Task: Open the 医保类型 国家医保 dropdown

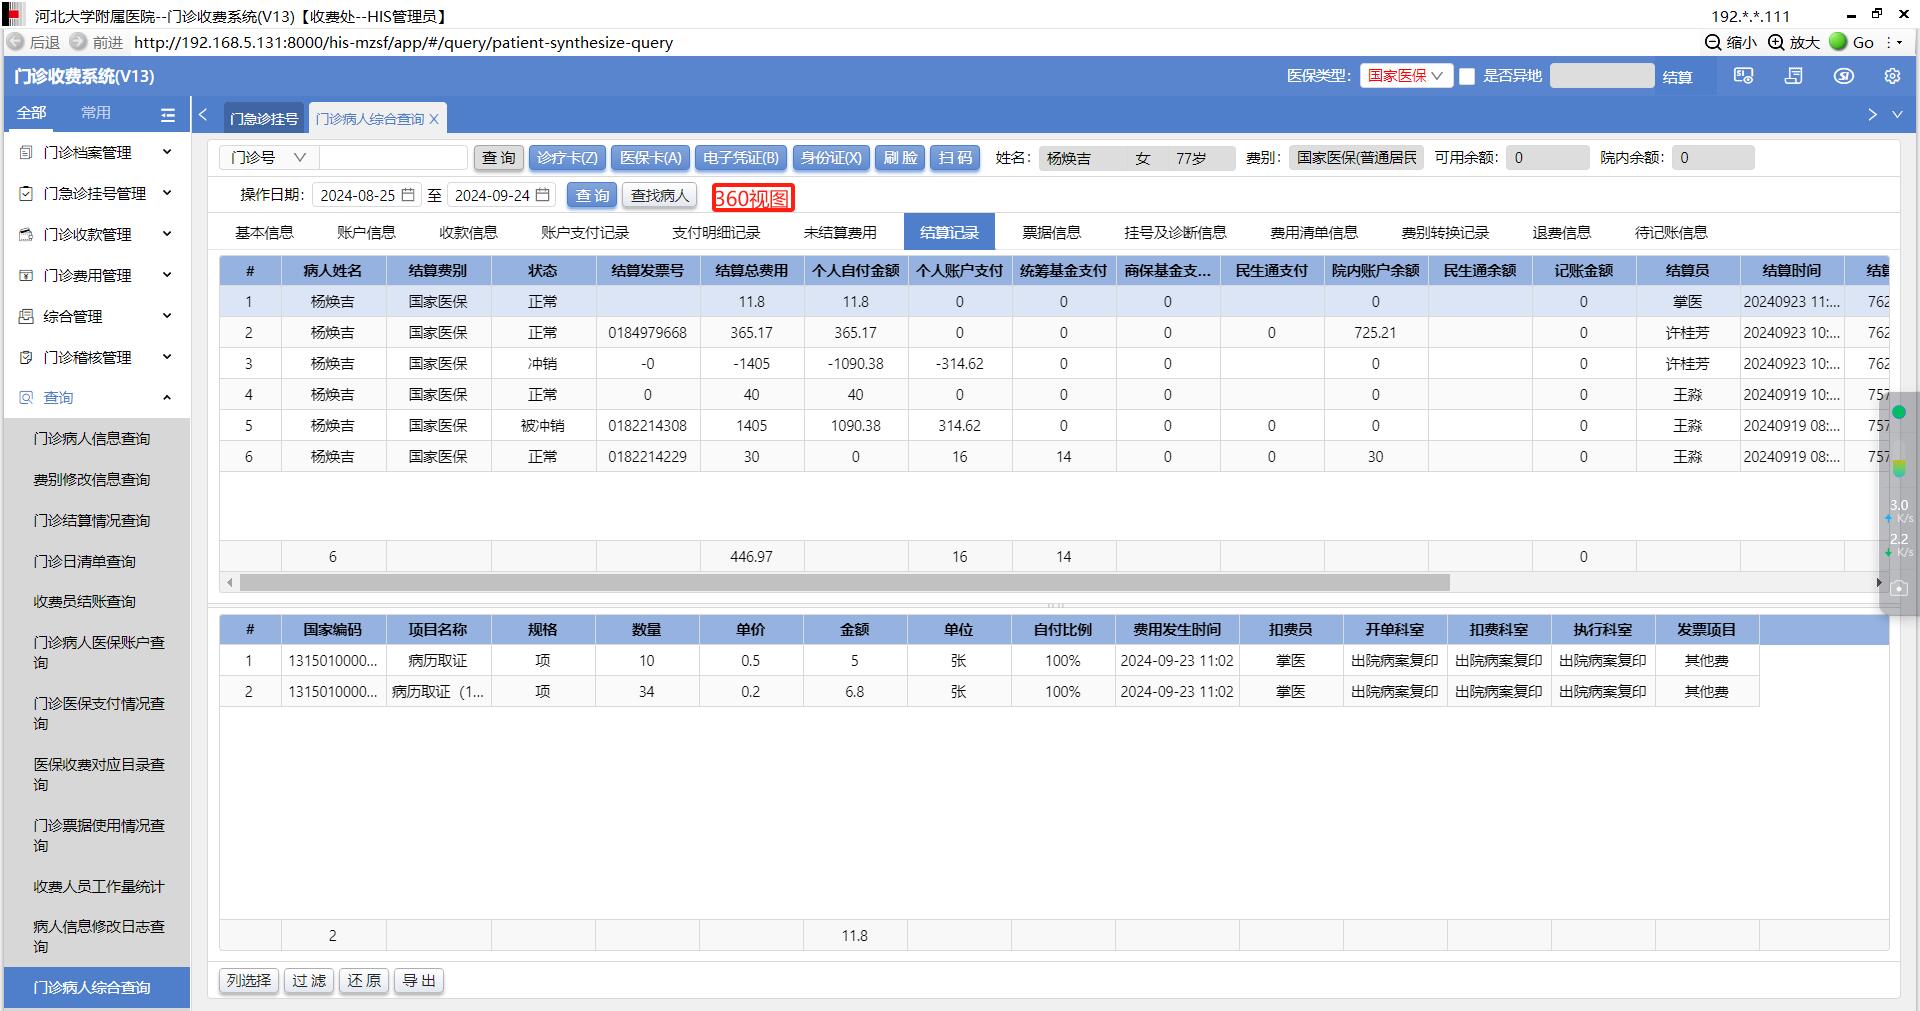Action: [x=1406, y=76]
